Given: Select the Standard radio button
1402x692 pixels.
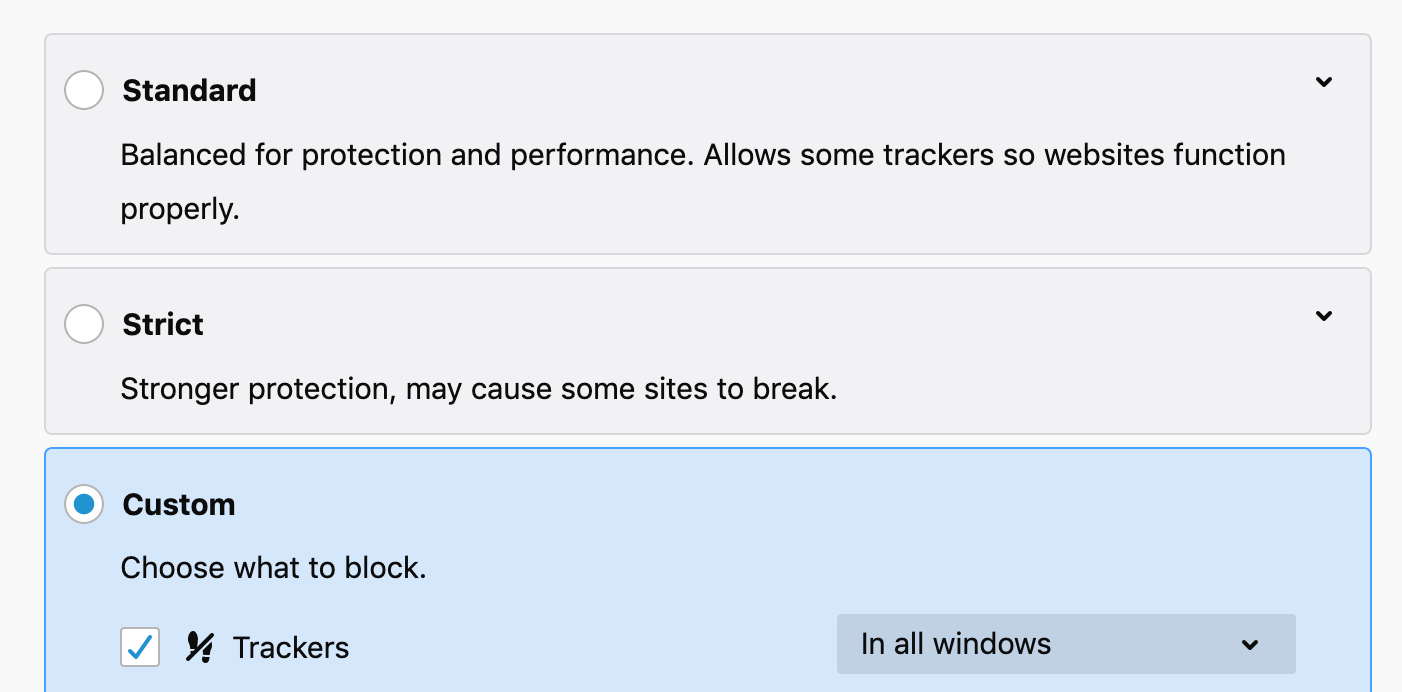Looking at the screenshot, I should 84,90.
